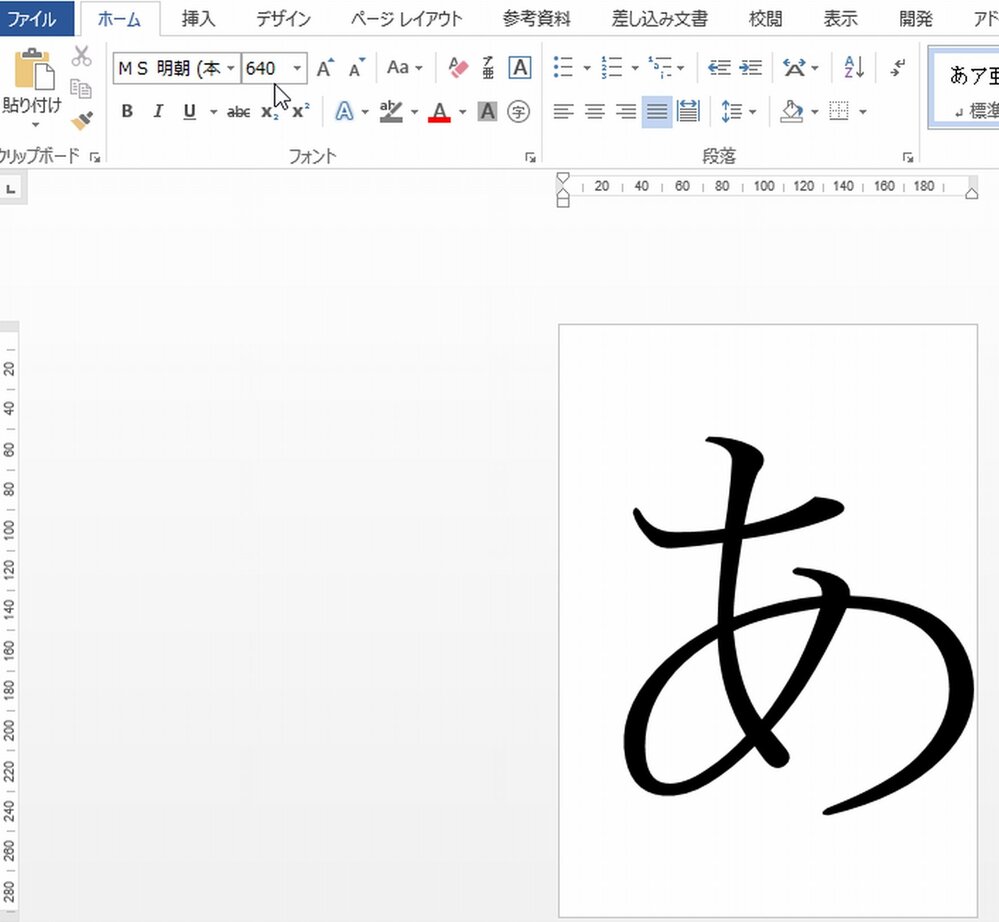
Task: Apply the red font color button
Action: coord(439,112)
